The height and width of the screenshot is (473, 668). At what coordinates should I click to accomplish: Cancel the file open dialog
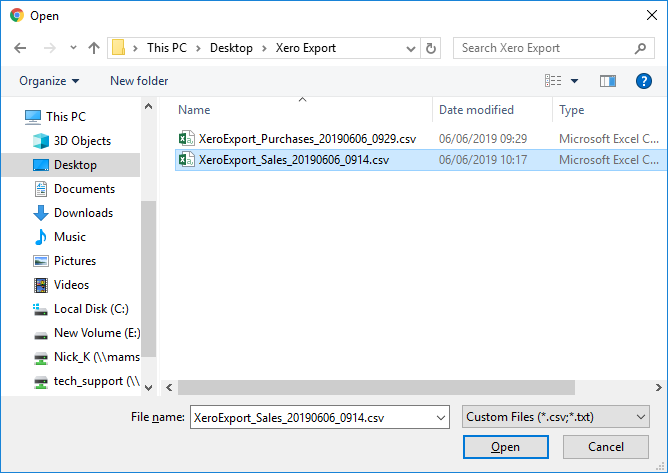pos(606,447)
